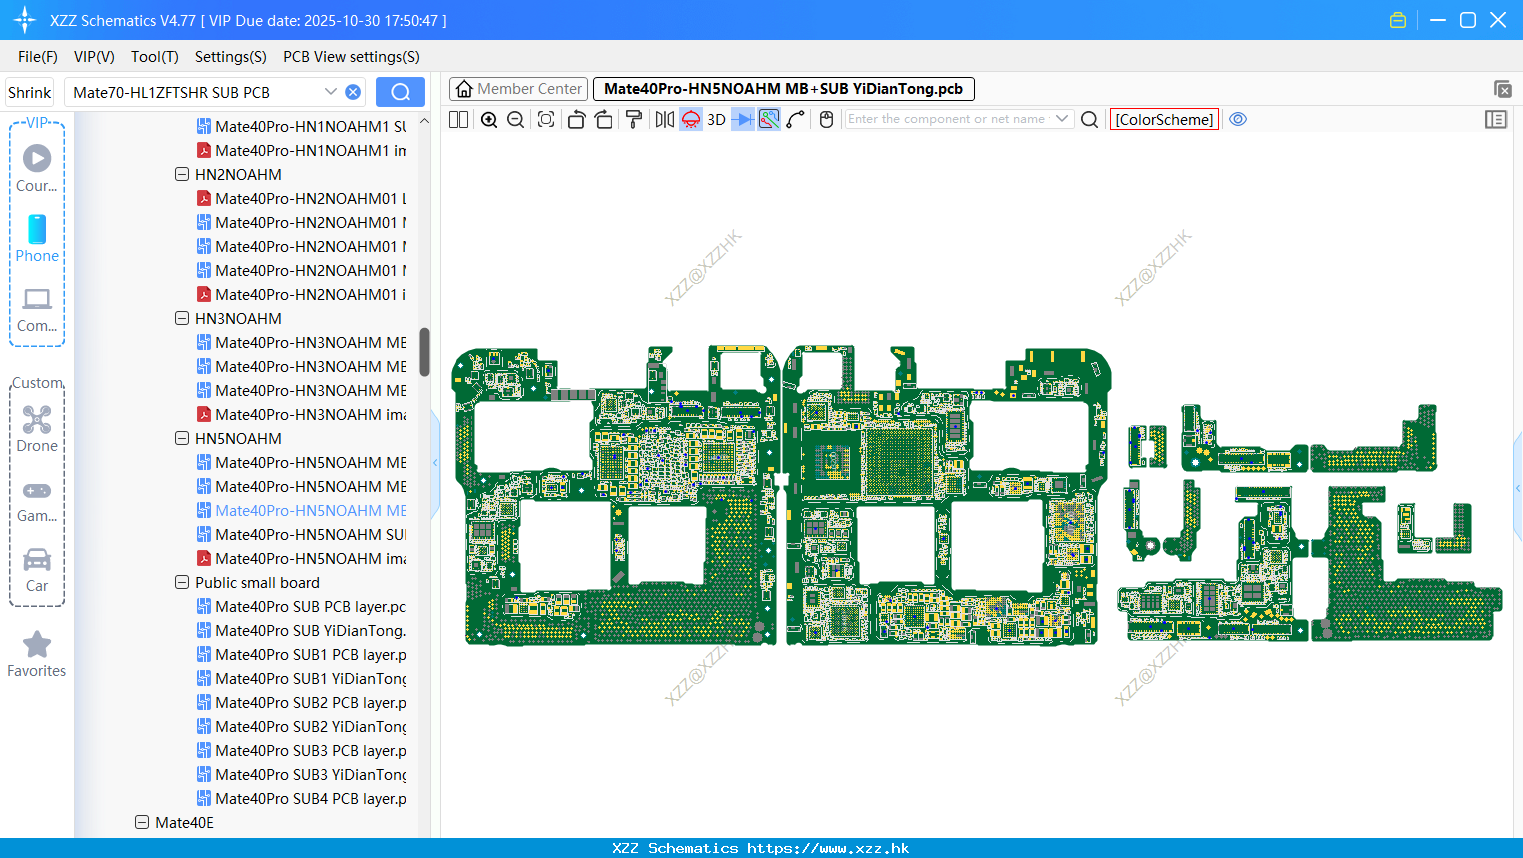The width and height of the screenshot is (1523, 858).
Task: Mirror flip the PCB view
Action: click(664, 119)
